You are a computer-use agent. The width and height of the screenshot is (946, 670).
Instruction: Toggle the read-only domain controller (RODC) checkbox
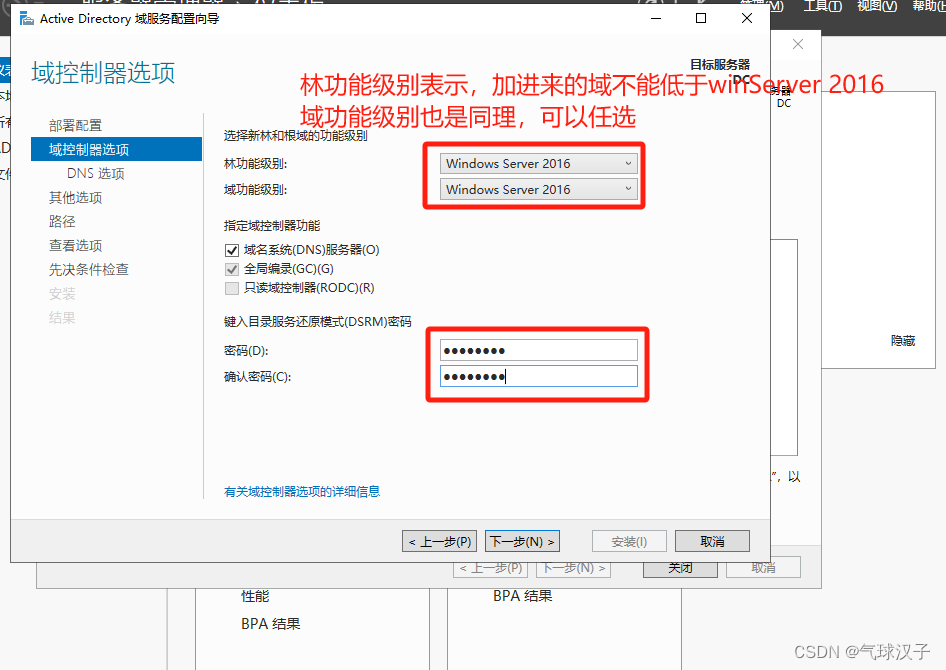pyautogui.click(x=232, y=288)
